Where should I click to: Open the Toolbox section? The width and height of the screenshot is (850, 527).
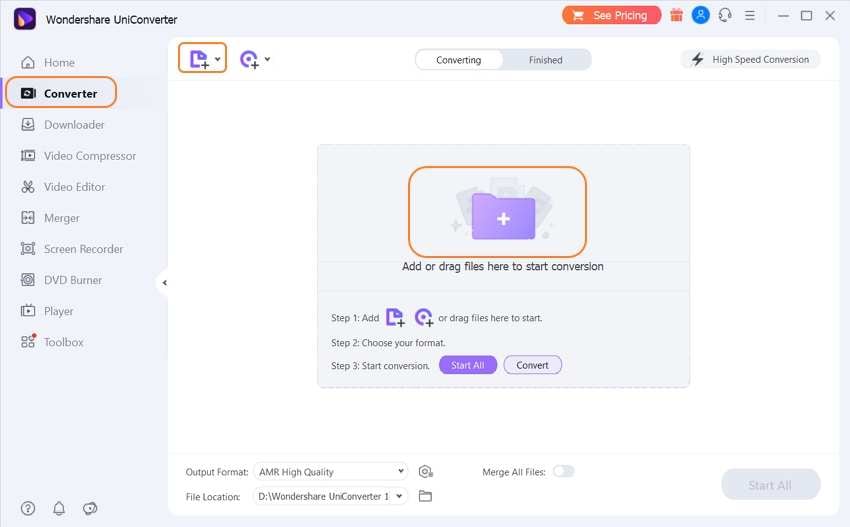[x=52, y=342]
